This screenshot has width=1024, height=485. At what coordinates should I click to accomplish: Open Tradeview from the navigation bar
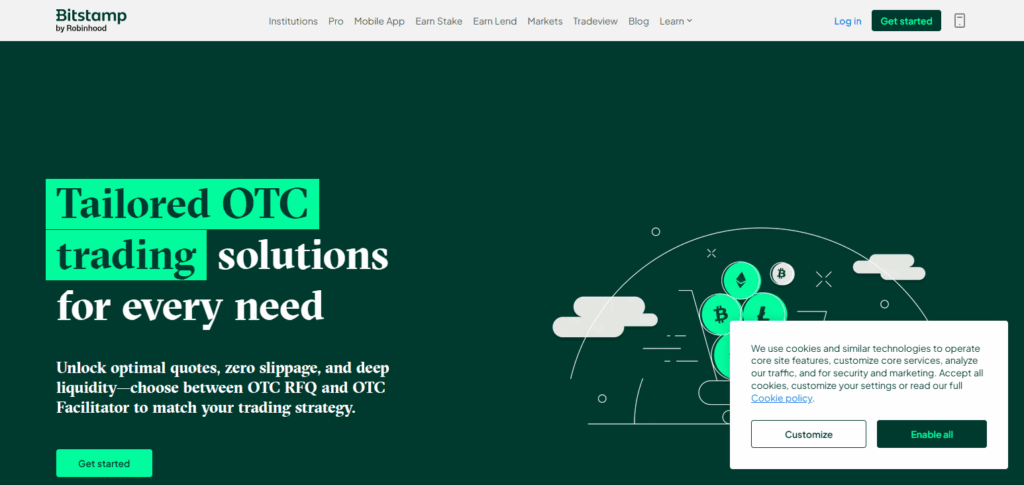tap(595, 21)
